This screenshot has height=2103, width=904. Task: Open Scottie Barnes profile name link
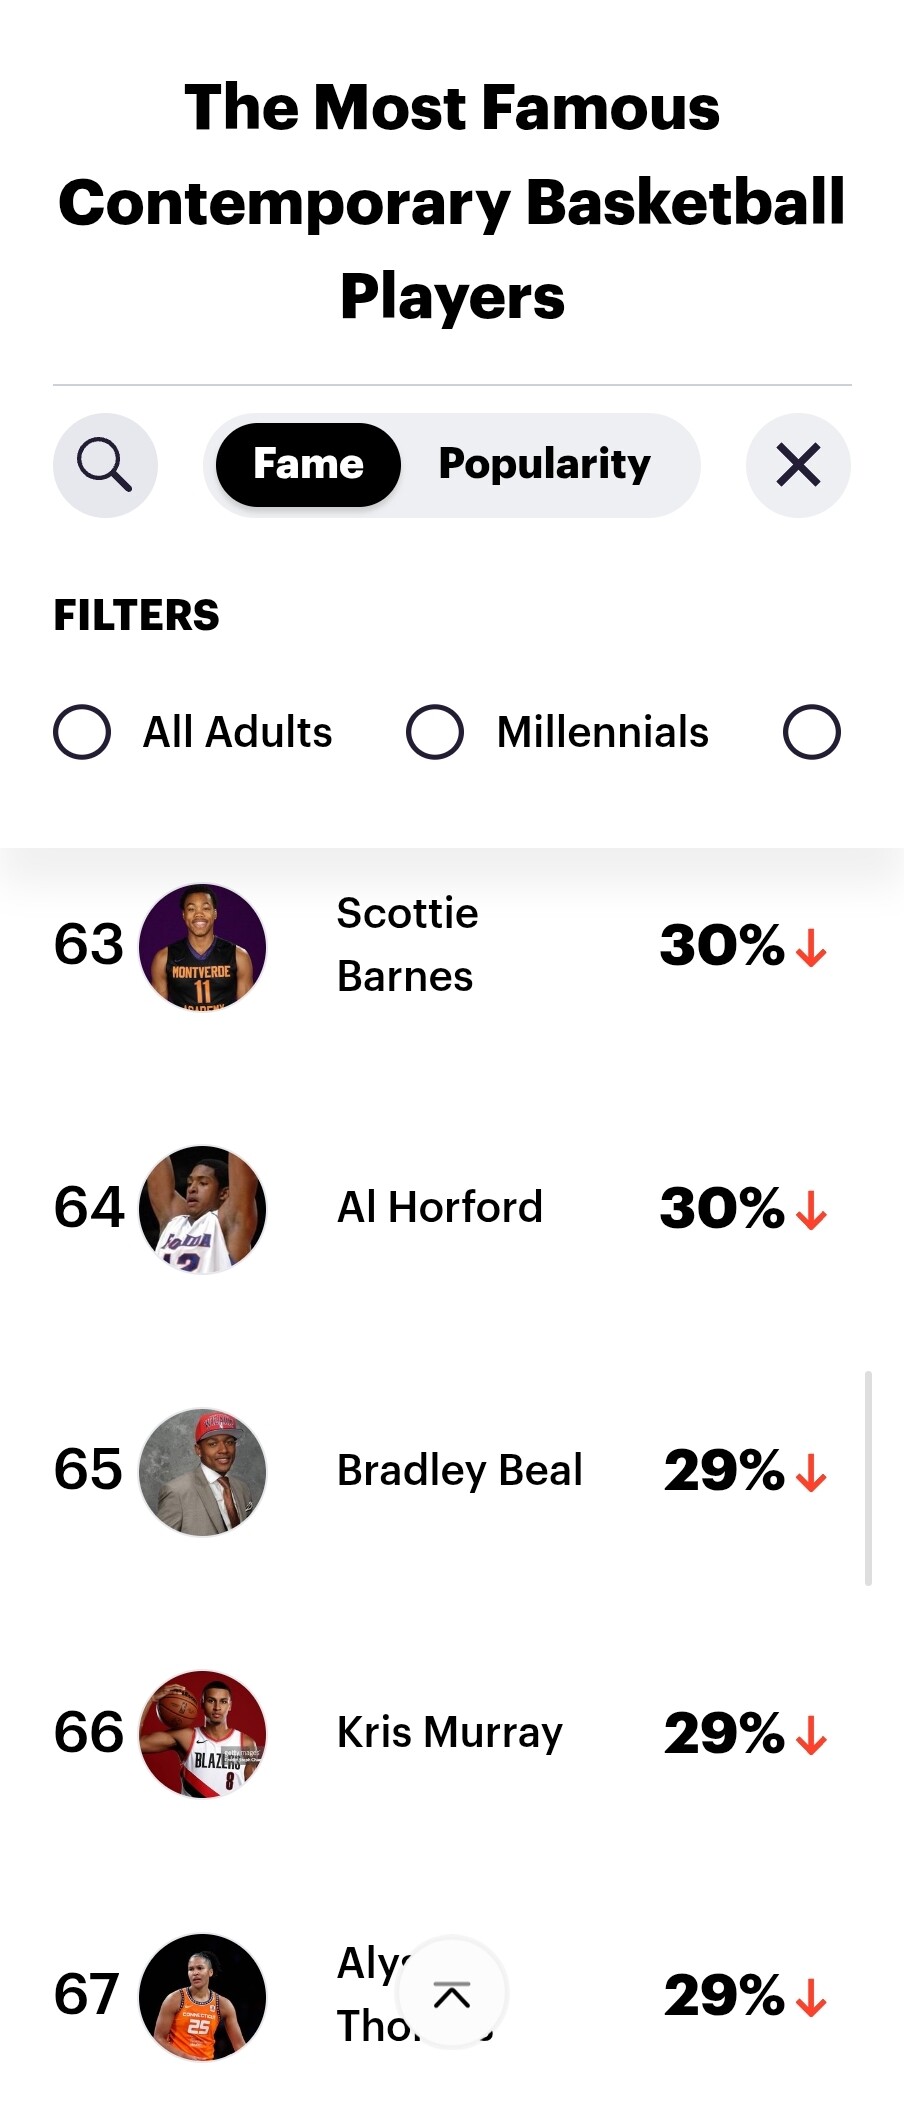point(407,945)
